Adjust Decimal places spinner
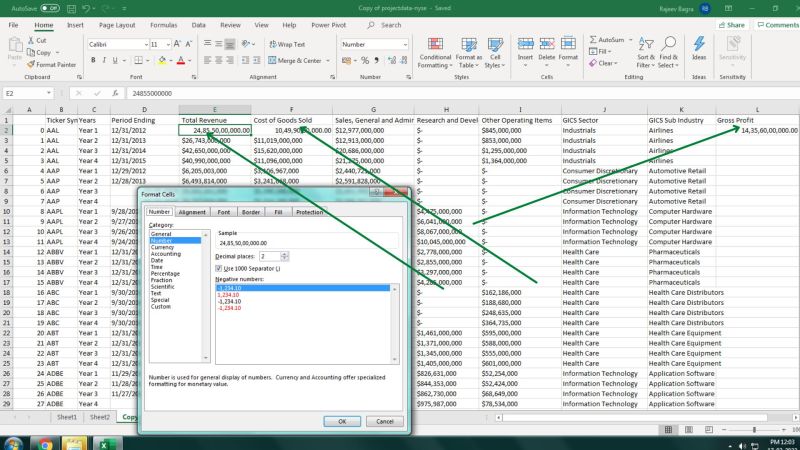The width and height of the screenshot is (800, 450). 285,256
